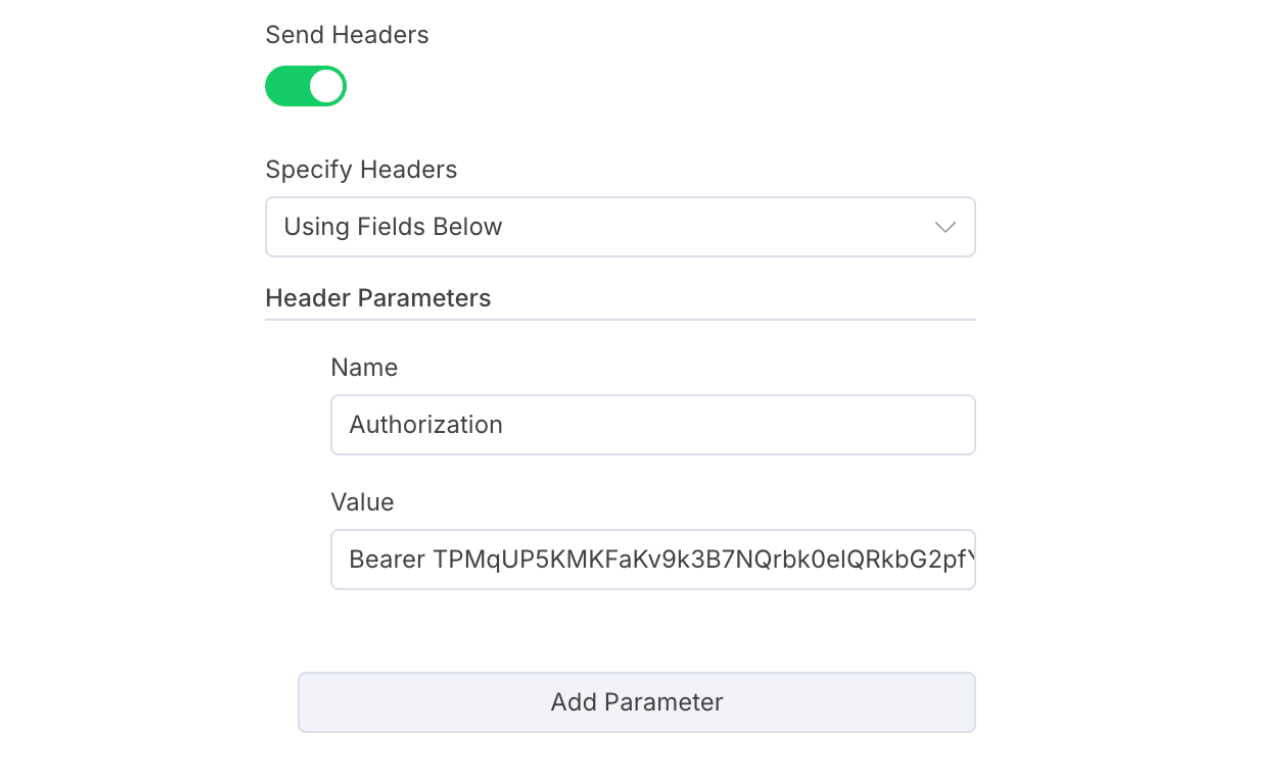Screen dimensions: 1270x760
Task: Toggle the Send Headers switch off
Action: (x=305, y=86)
